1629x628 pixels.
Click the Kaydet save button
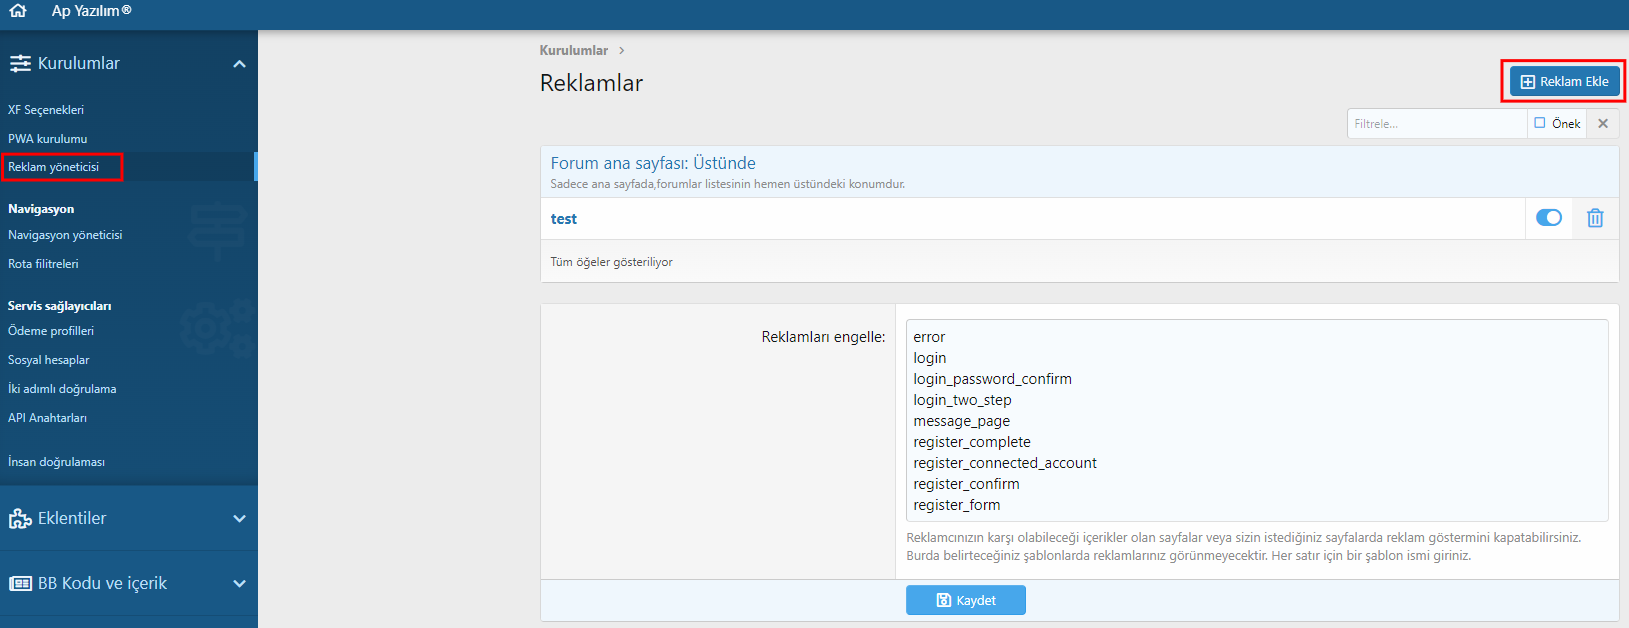[966, 600]
